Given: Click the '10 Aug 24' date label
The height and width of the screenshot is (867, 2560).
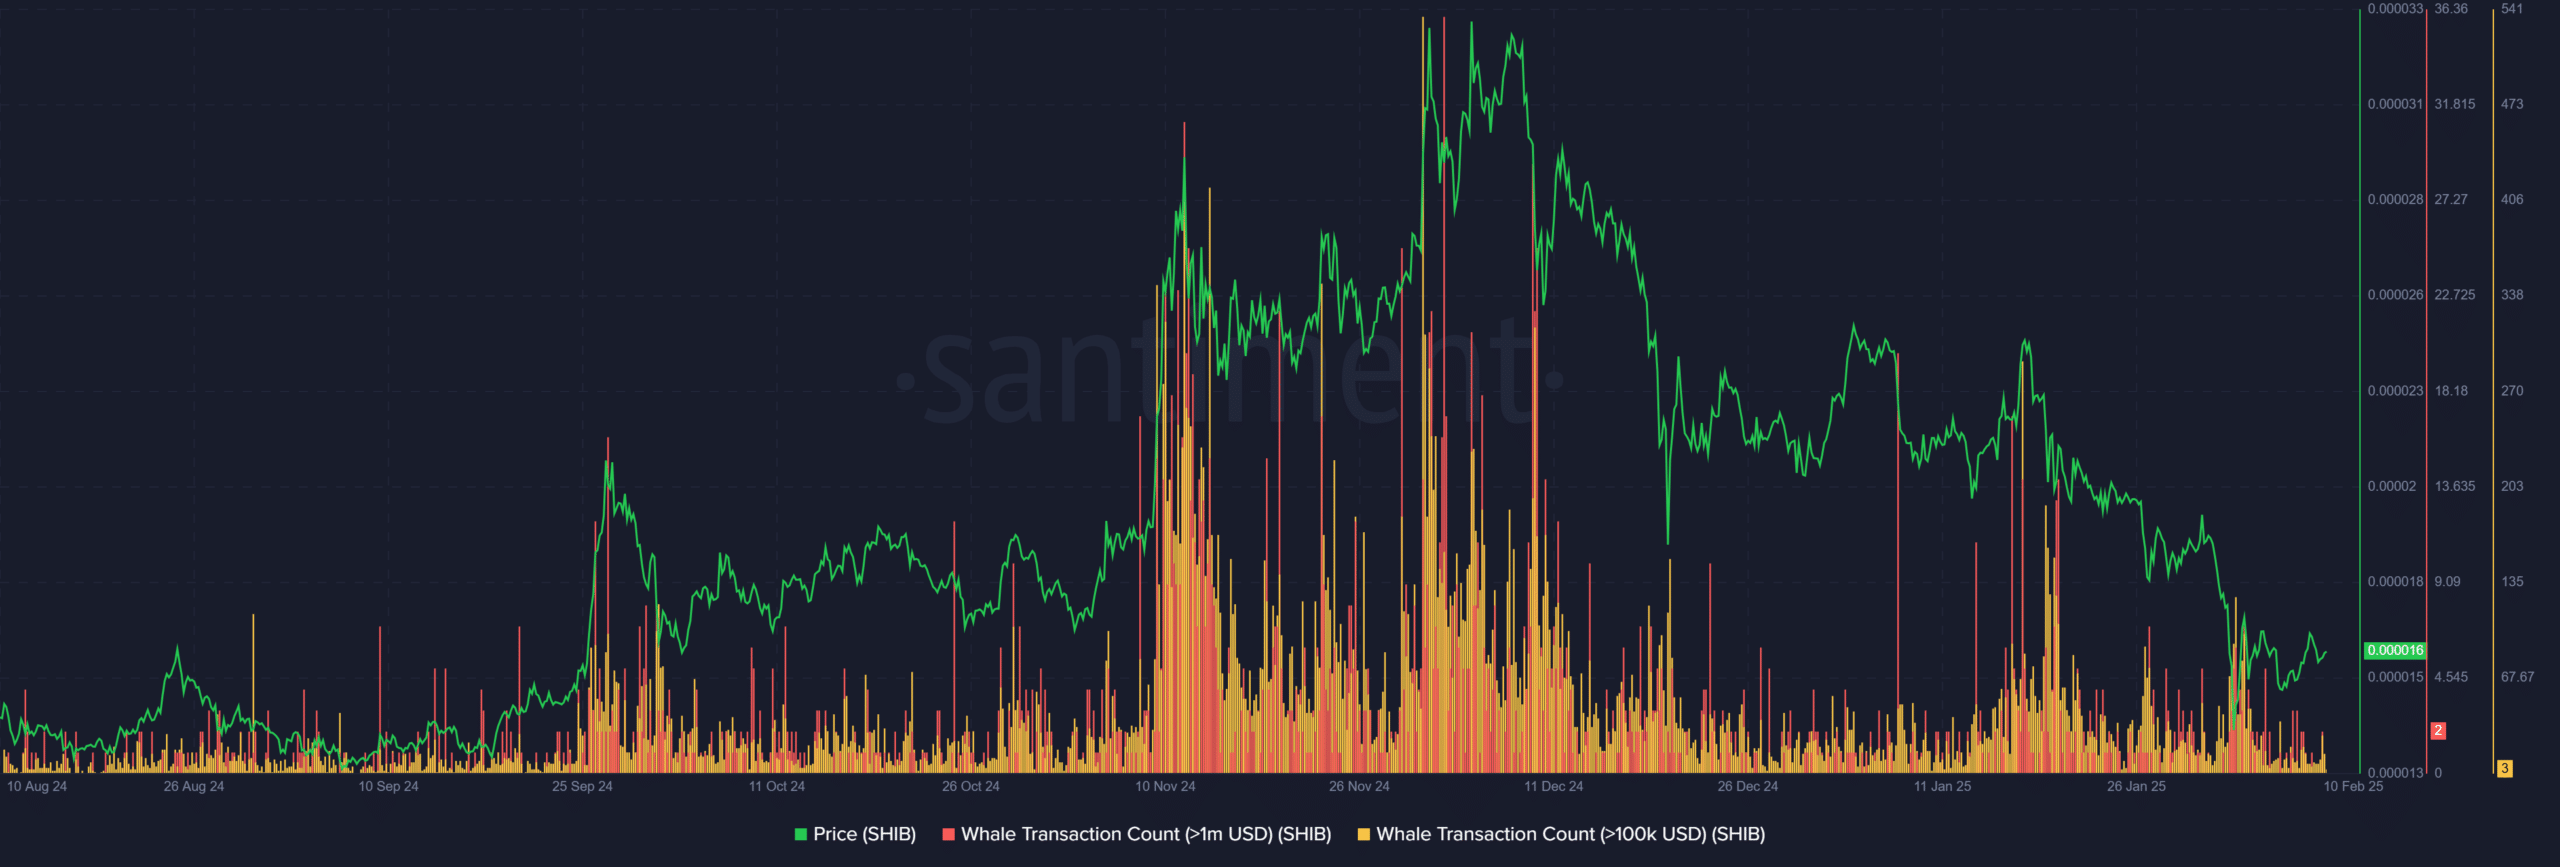Looking at the screenshot, I should point(37,786).
